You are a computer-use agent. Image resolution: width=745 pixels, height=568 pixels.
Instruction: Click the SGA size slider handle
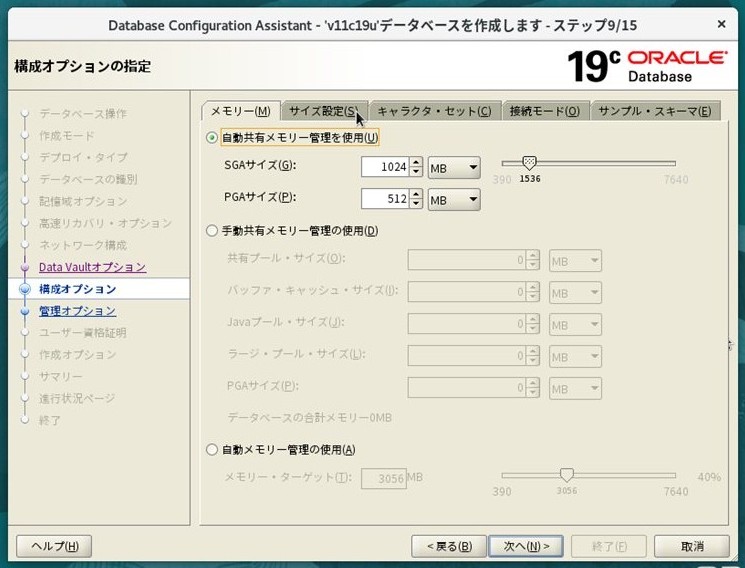click(x=529, y=163)
